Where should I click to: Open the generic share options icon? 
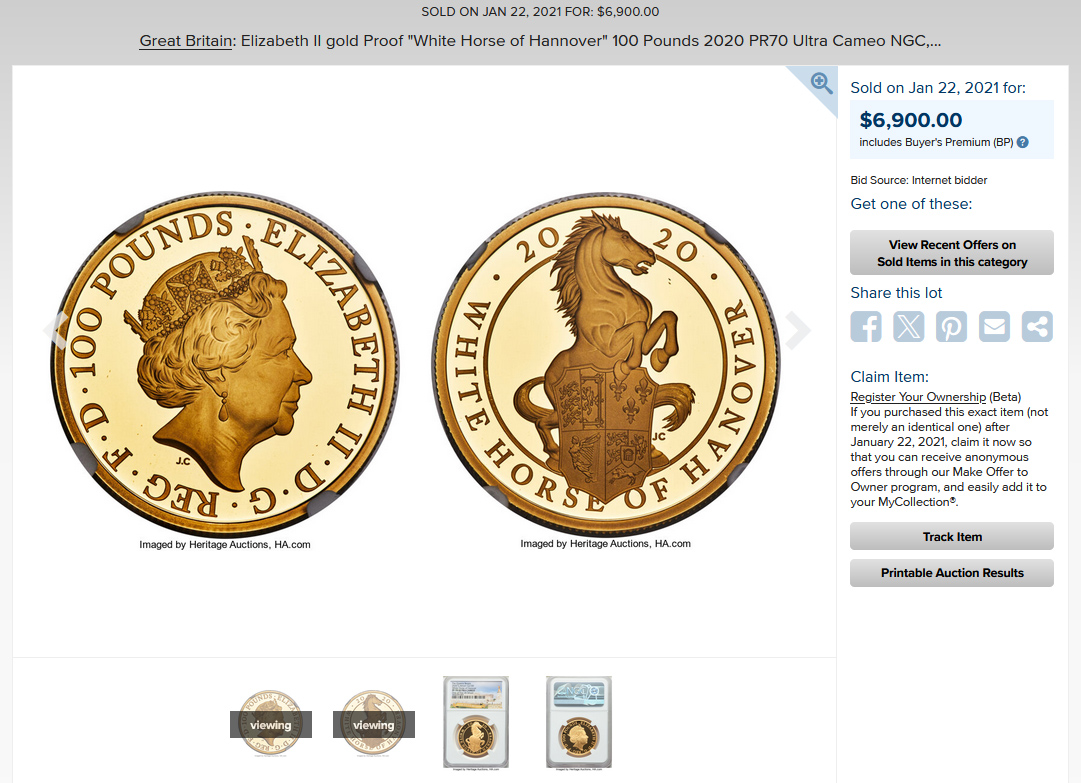click(1037, 326)
